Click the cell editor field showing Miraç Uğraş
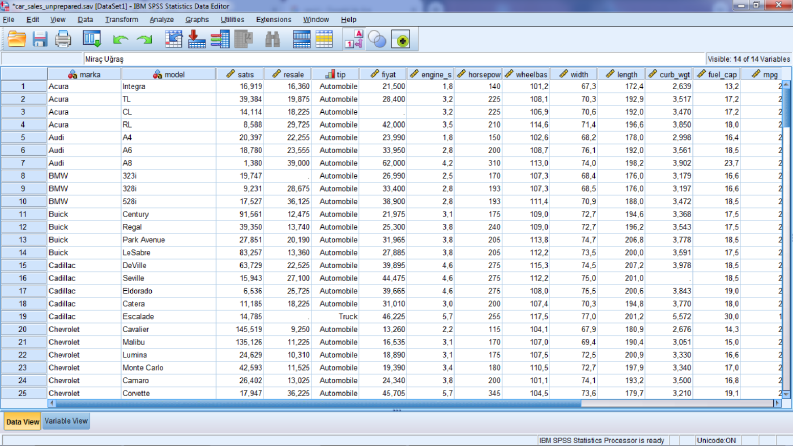The image size is (793, 446). [393, 59]
